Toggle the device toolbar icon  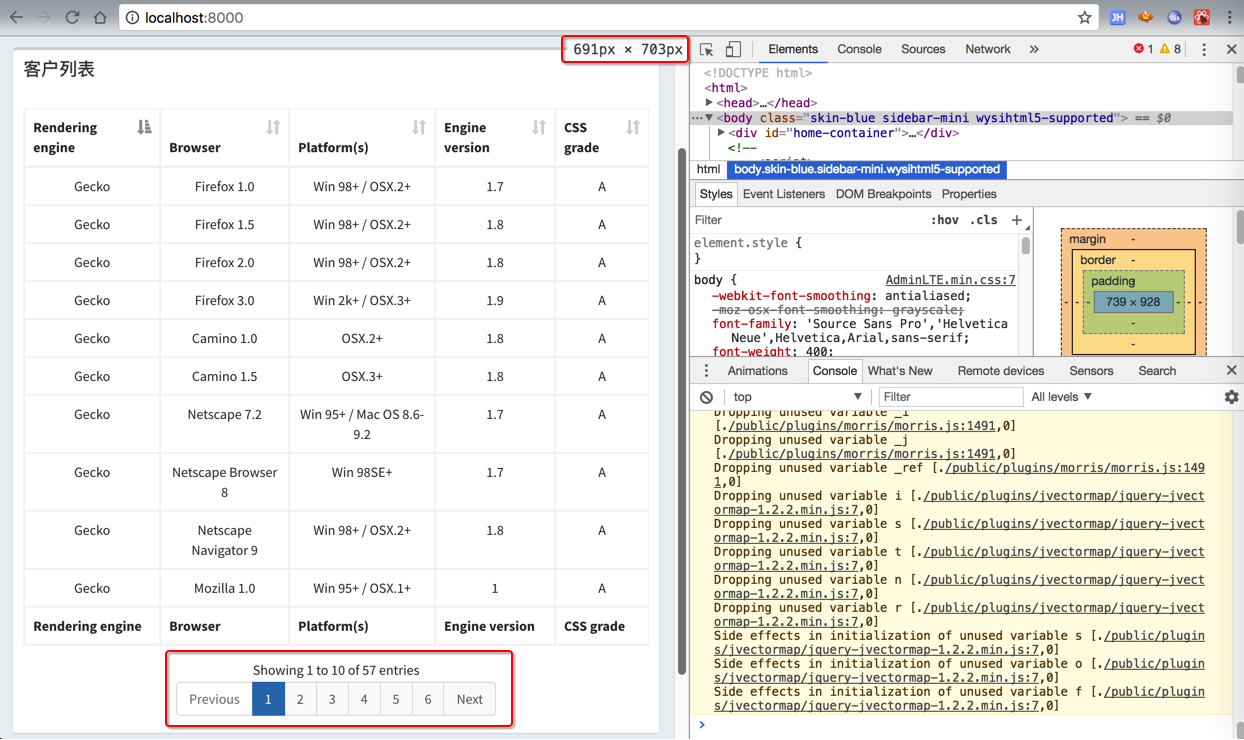pyautogui.click(x=733, y=49)
